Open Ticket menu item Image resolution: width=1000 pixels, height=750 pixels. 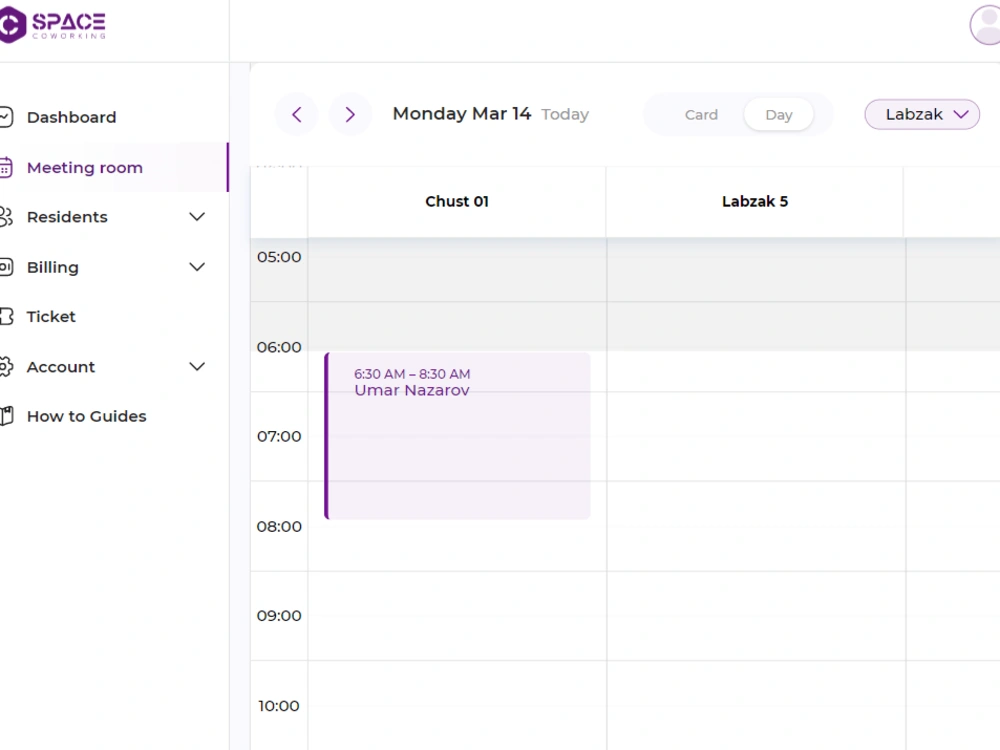(51, 317)
